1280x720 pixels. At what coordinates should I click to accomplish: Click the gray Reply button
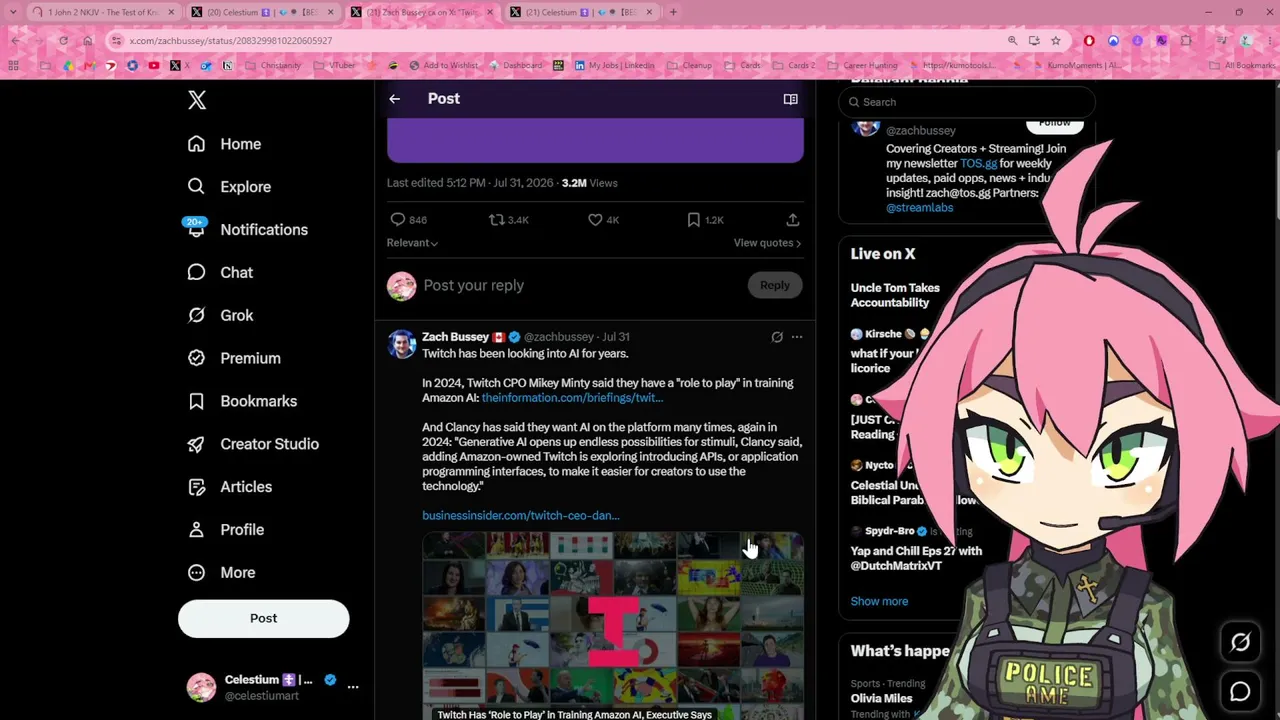pos(775,286)
